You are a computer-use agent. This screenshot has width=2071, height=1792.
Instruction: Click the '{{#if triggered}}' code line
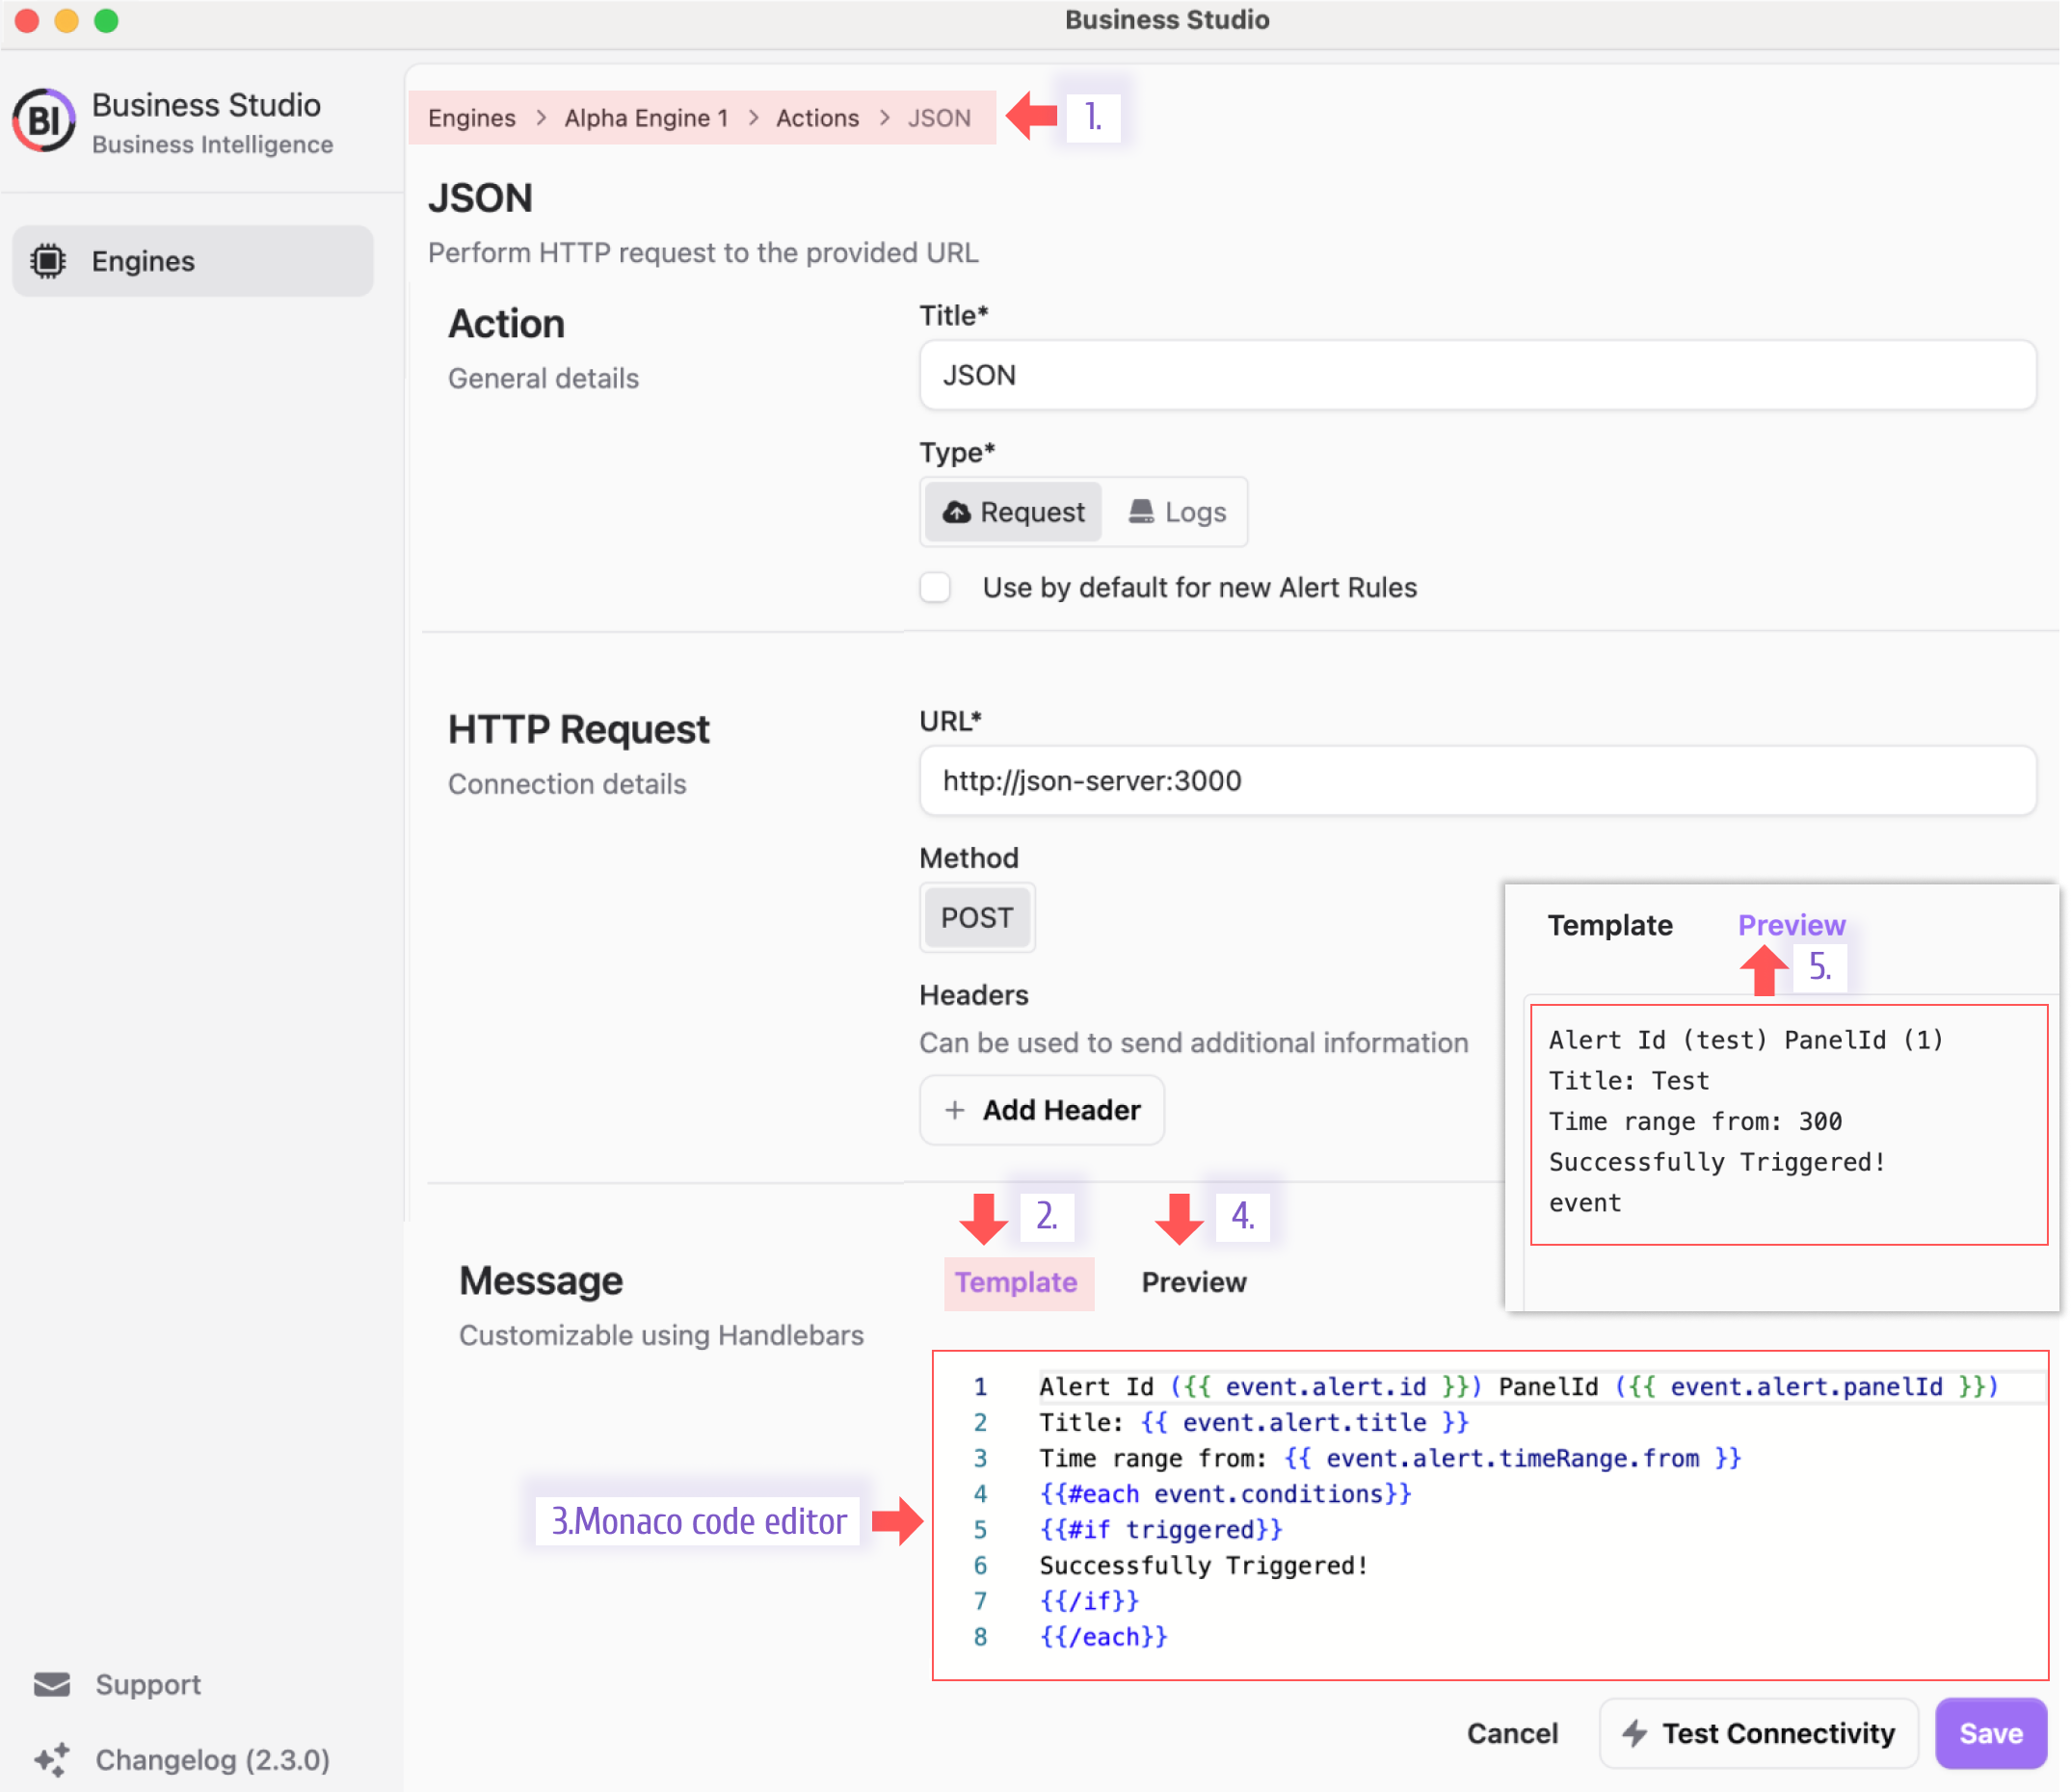tap(1161, 1530)
